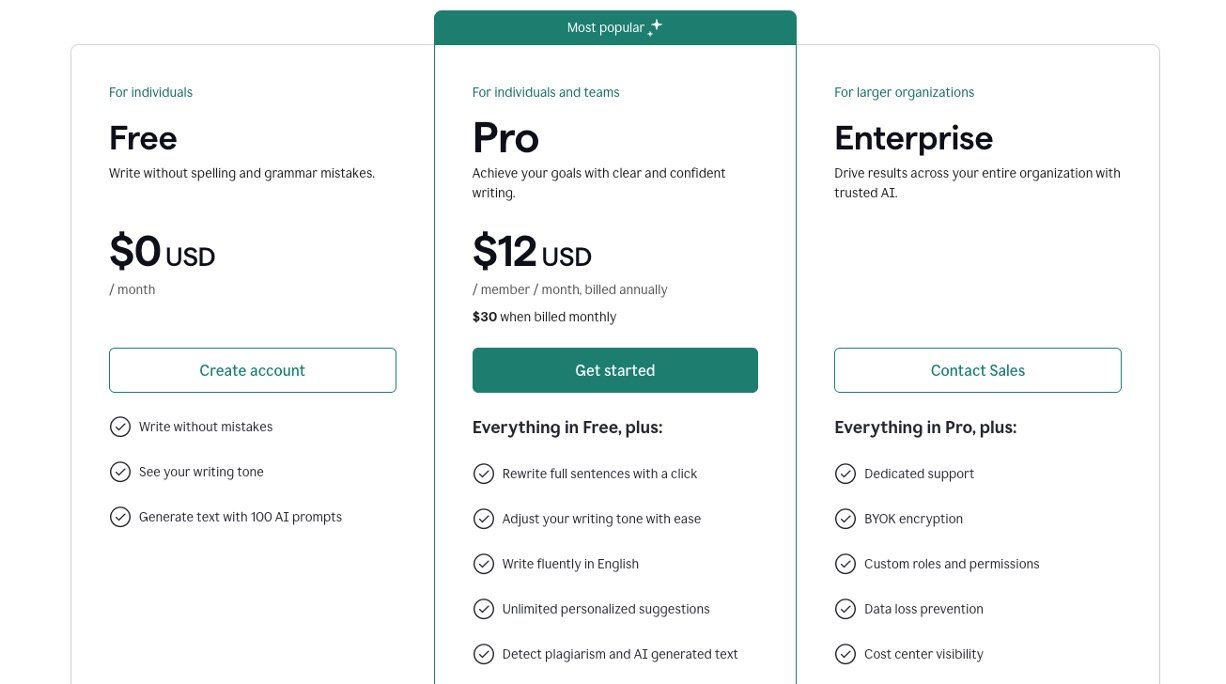Image resolution: width=1226 pixels, height=684 pixels.
Task: Click checkmark icon beside See your writing tone
Action: (120, 472)
